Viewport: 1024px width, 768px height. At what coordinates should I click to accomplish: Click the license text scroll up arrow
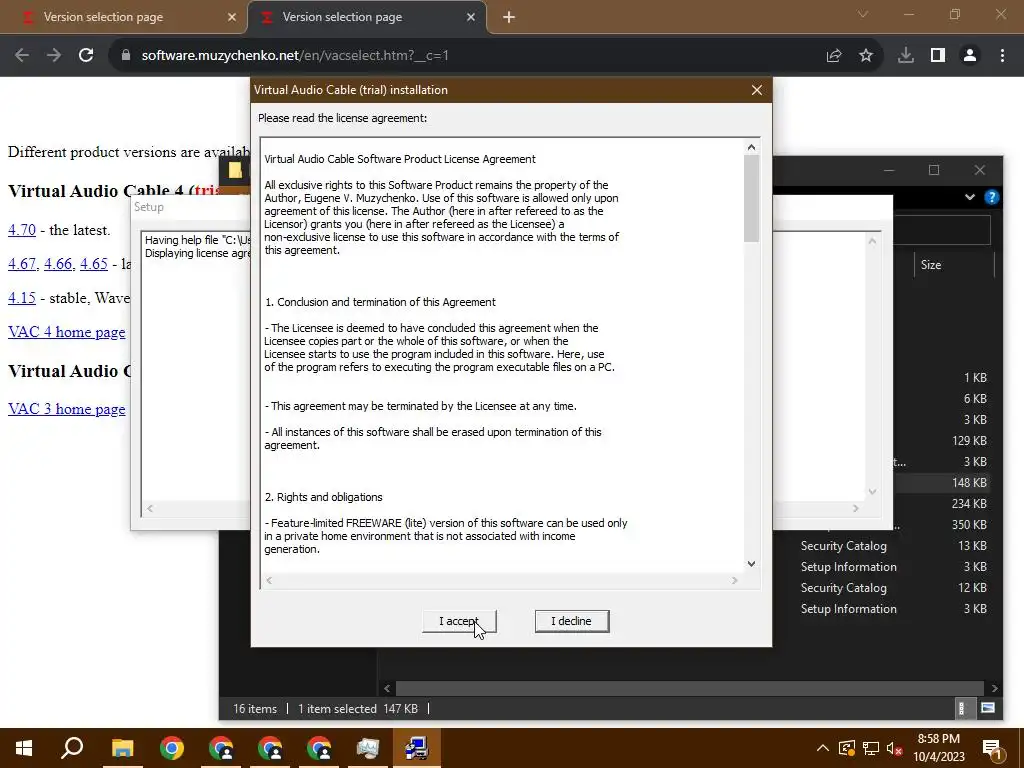click(x=751, y=148)
